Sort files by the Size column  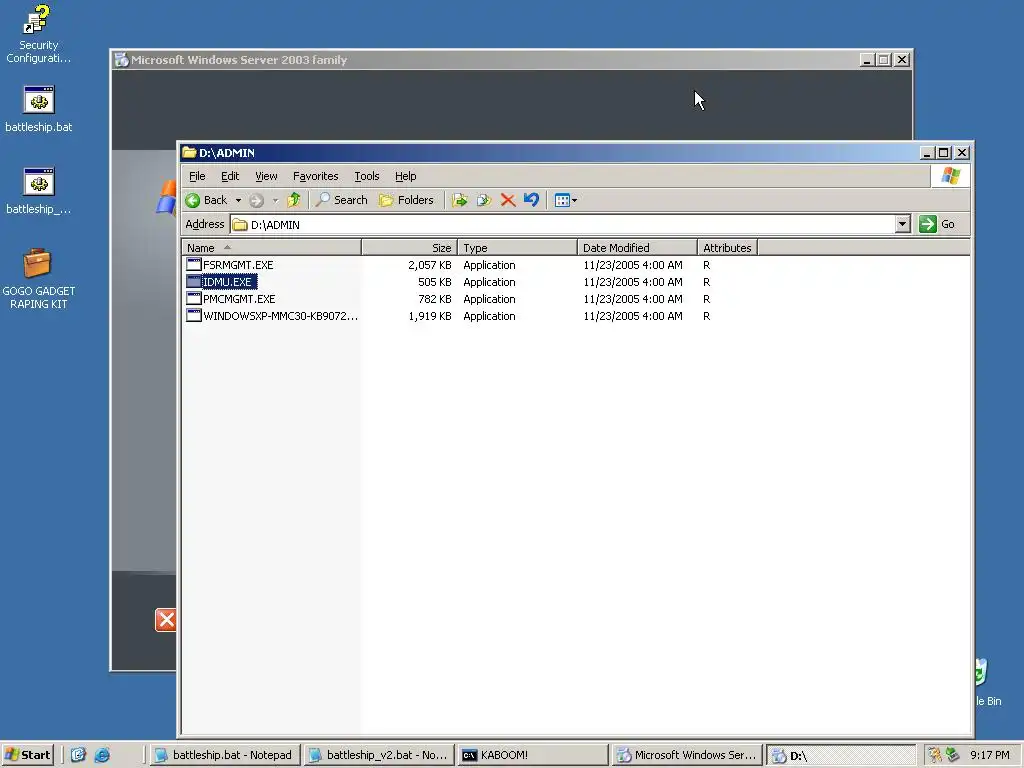[x=409, y=248]
